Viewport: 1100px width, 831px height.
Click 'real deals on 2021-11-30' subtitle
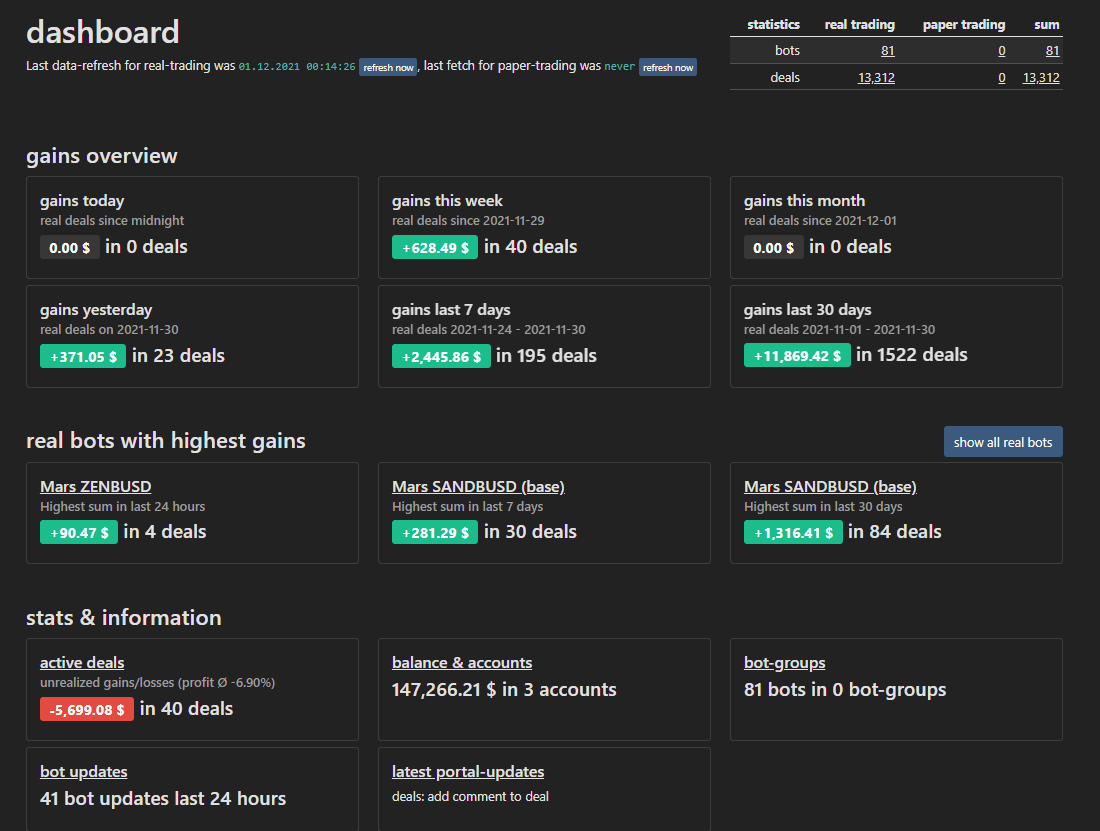coord(109,330)
